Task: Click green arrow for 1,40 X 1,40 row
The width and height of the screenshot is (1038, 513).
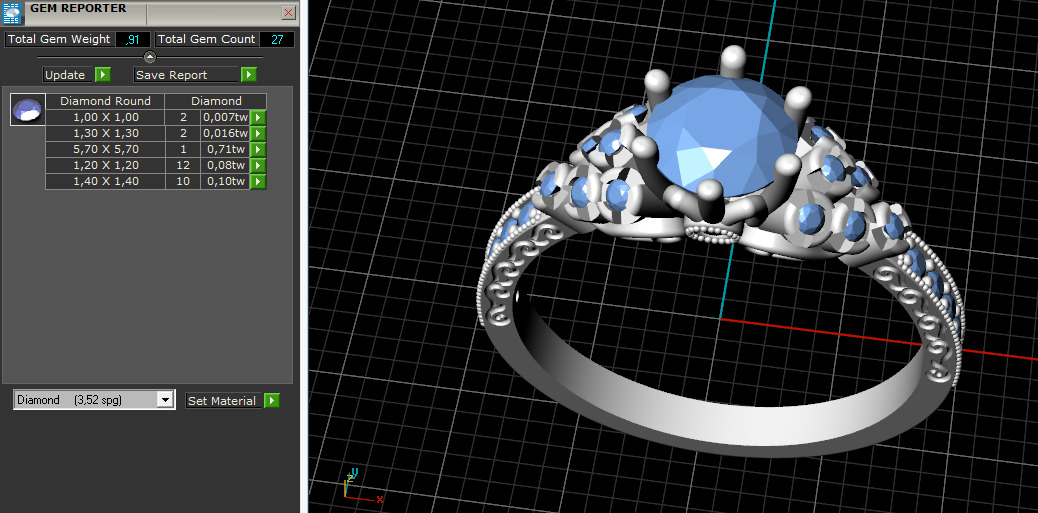Action: [x=258, y=181]
